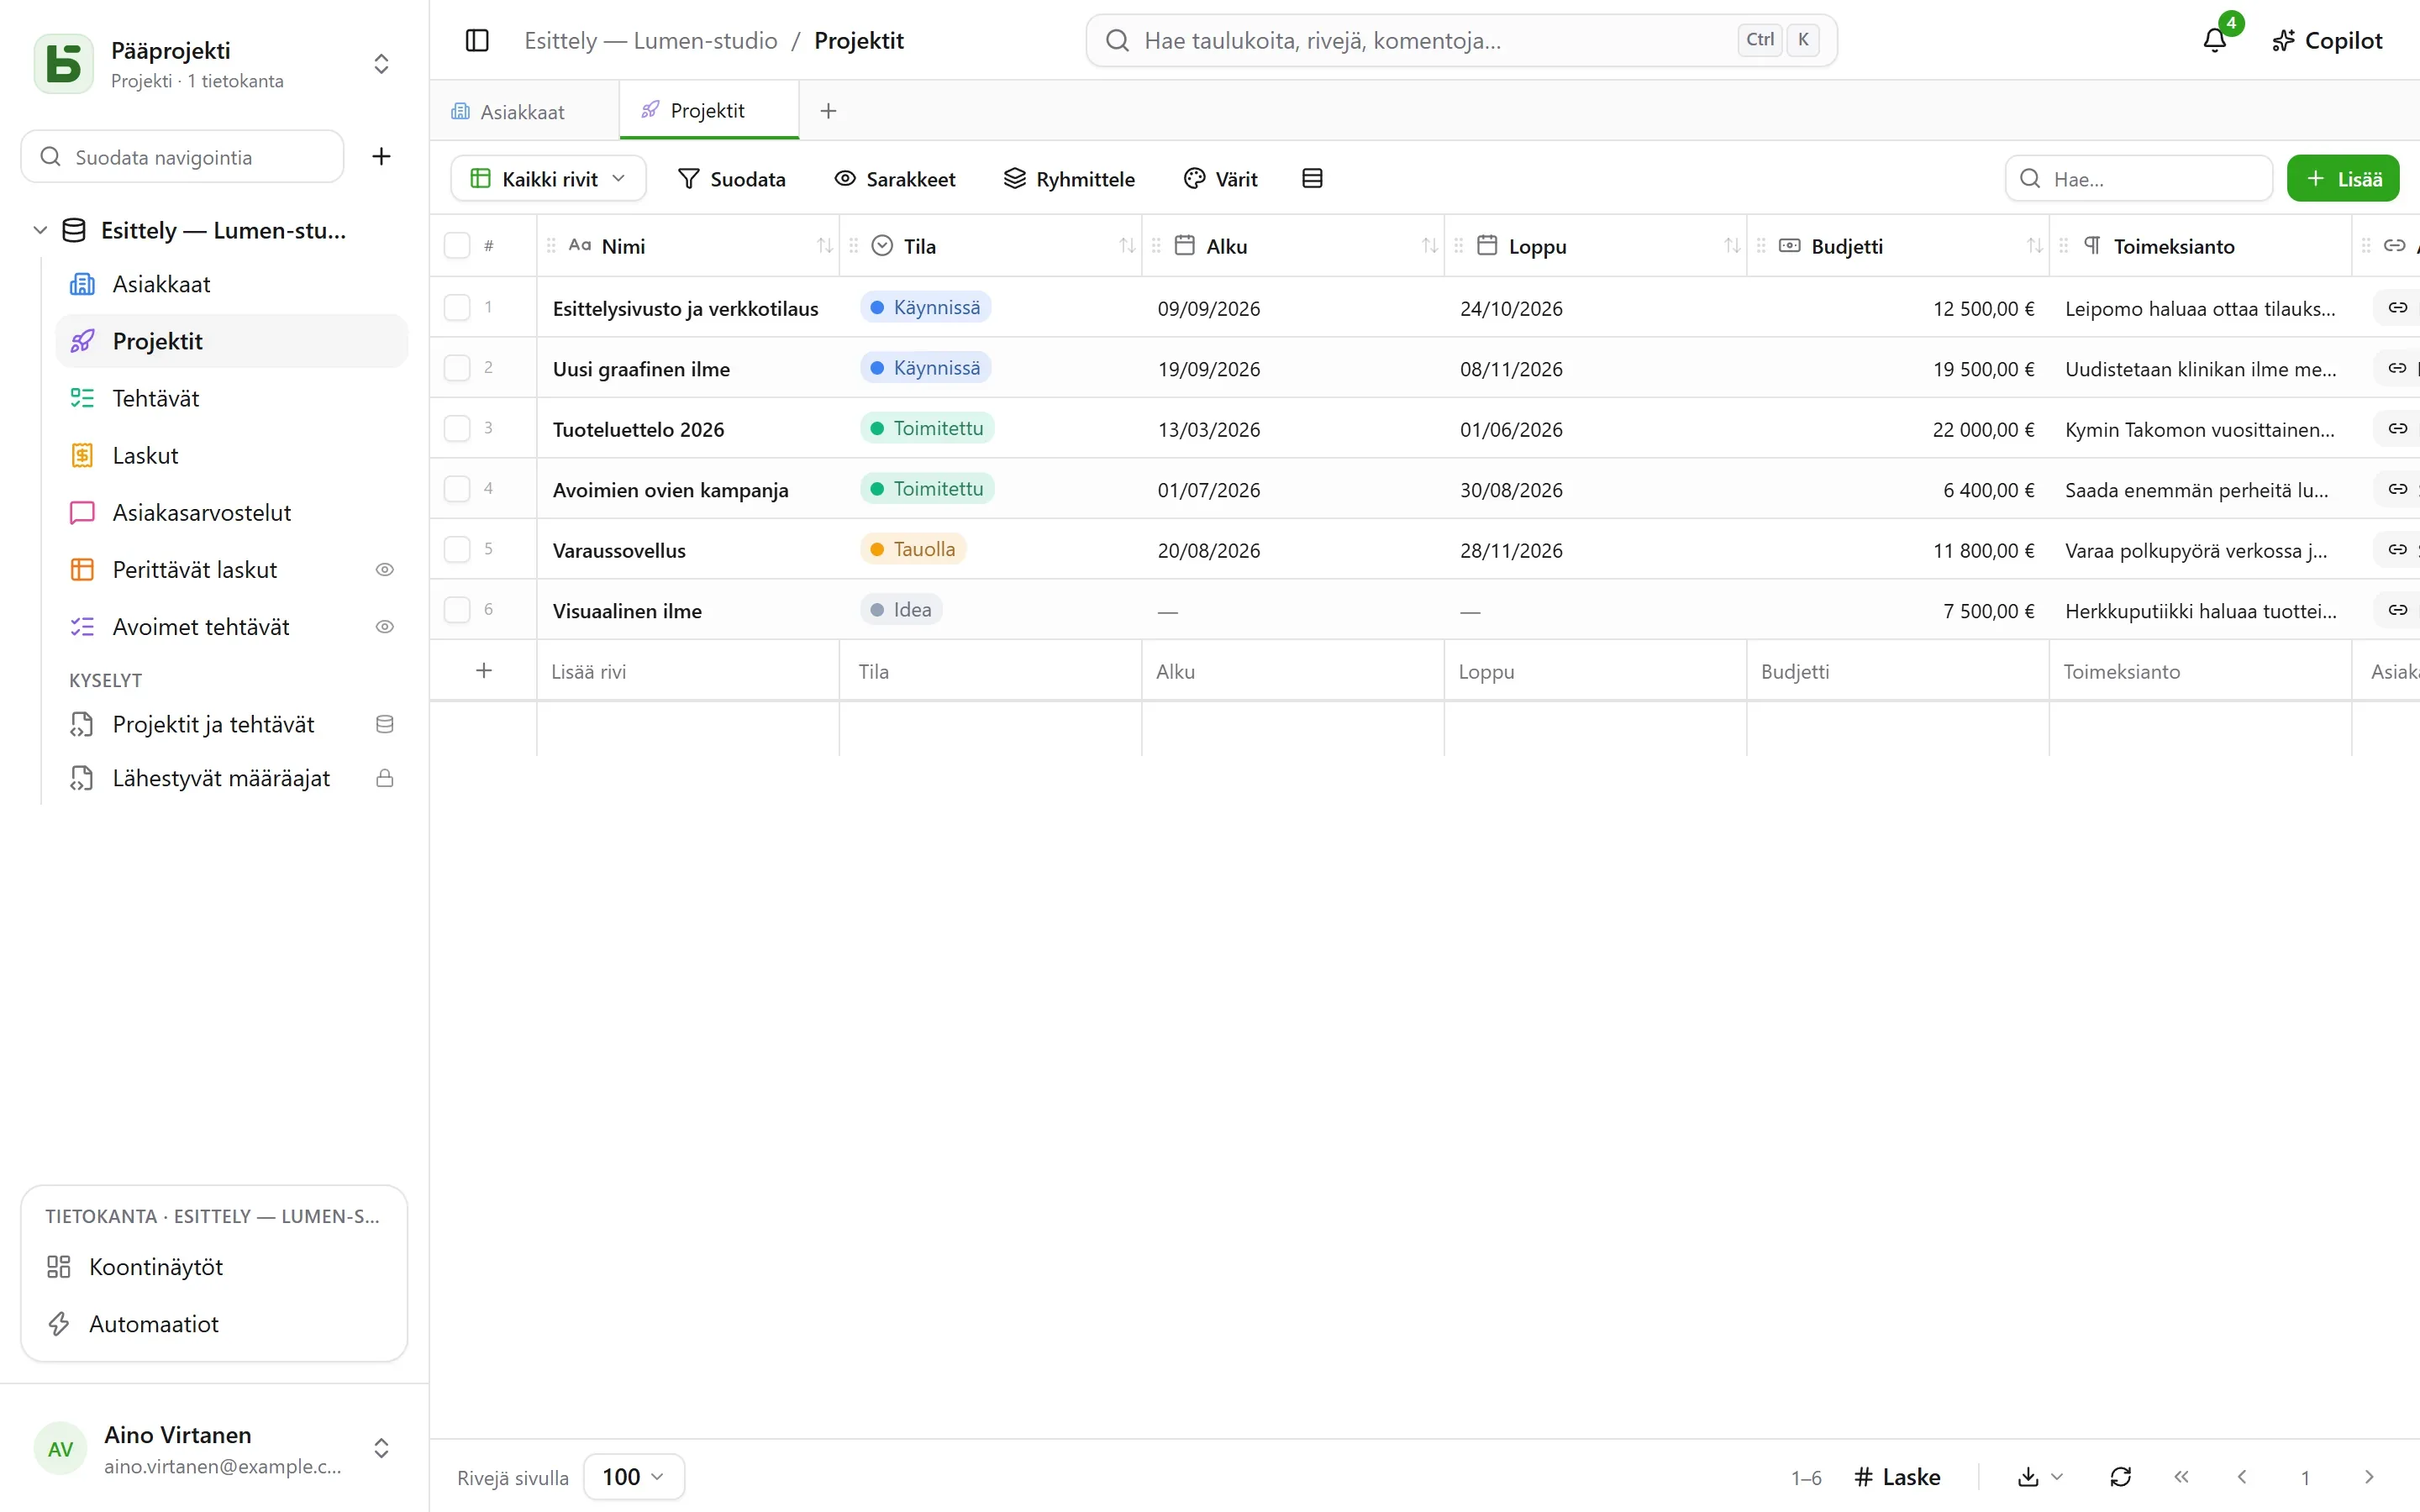Image resolution: width=2420 pixels, height=1512 pixels.
Task: Click the download export icon
Action: [x=2028, y=1477]
